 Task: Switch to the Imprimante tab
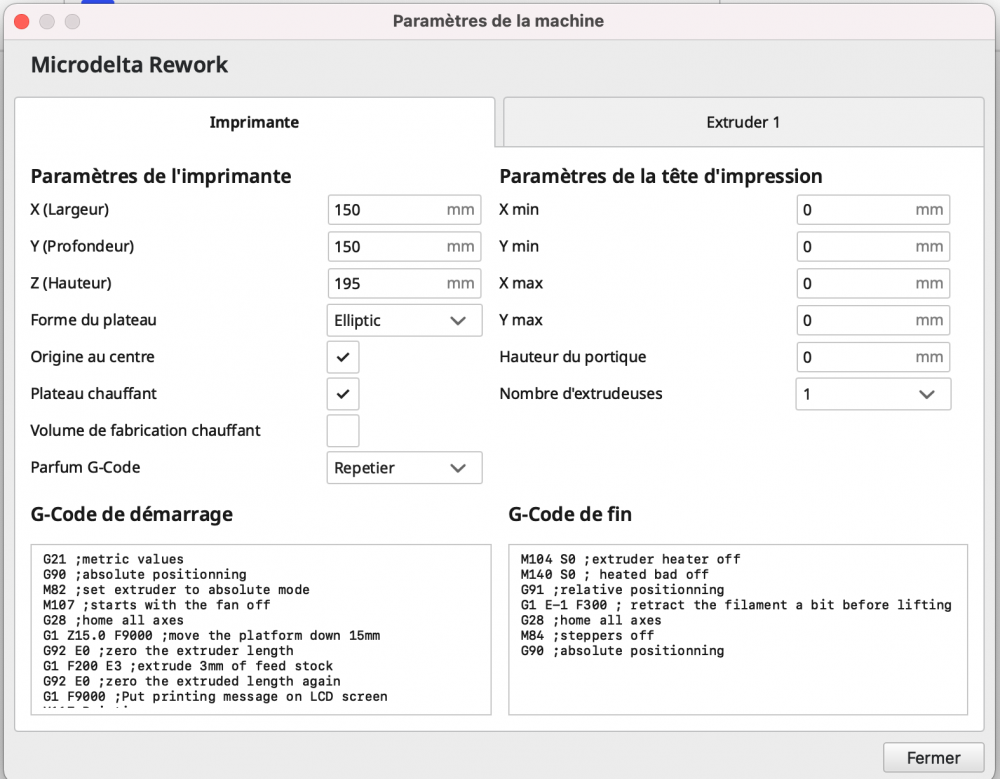click(254, 122)
